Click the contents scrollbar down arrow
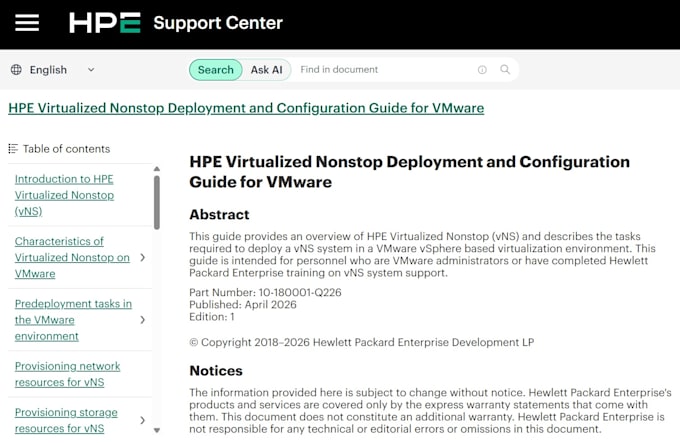The width and height of the screenshot is (680, 443). tap(157, 430)
